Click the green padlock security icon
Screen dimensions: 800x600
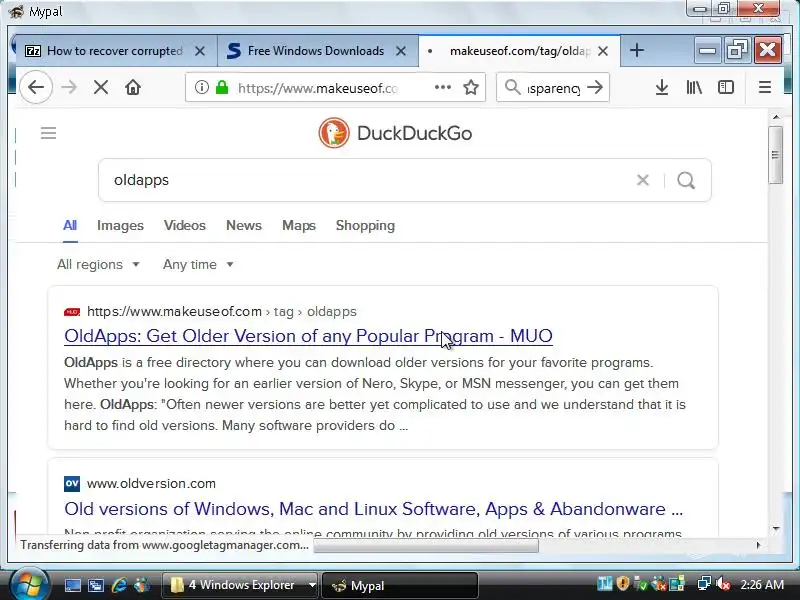pyautogui.click(x=222, y=87)
